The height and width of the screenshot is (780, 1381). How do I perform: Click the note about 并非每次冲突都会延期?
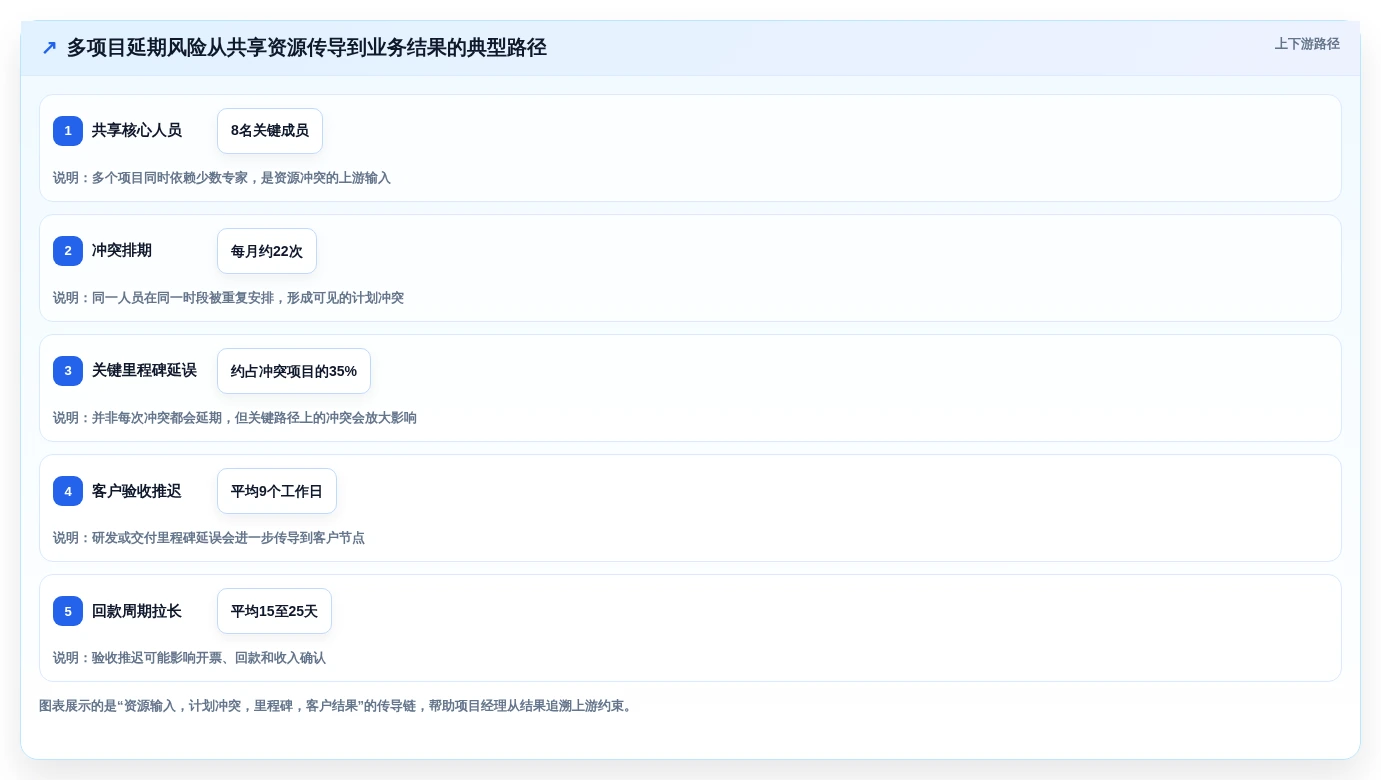(x=235, y=418)
